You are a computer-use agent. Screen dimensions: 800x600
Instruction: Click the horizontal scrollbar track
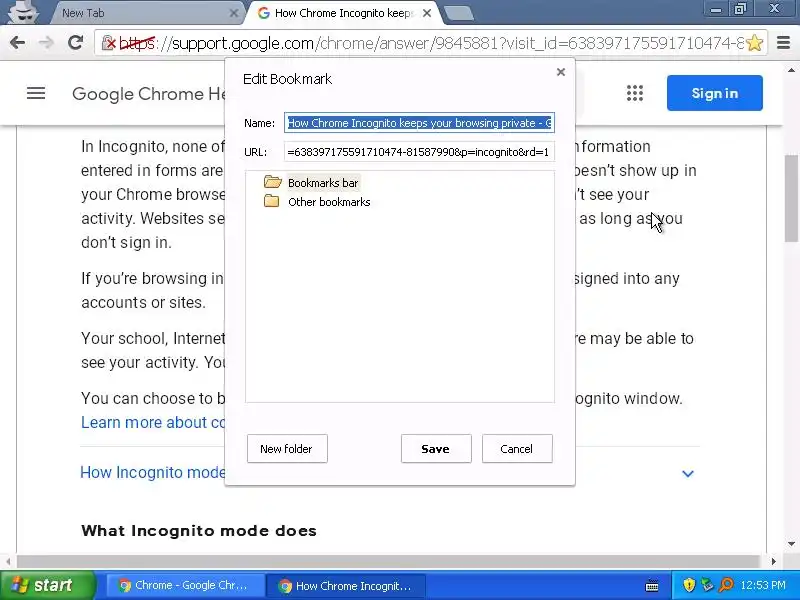(390, 561)
